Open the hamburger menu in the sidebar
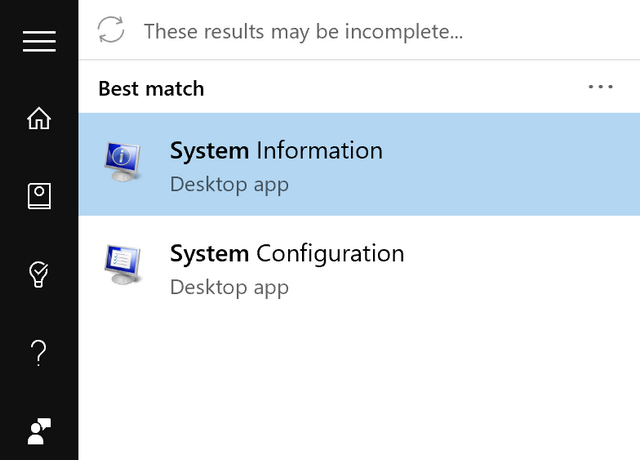Viewport: 640px width, 460px height. click(x=39, y=41)
